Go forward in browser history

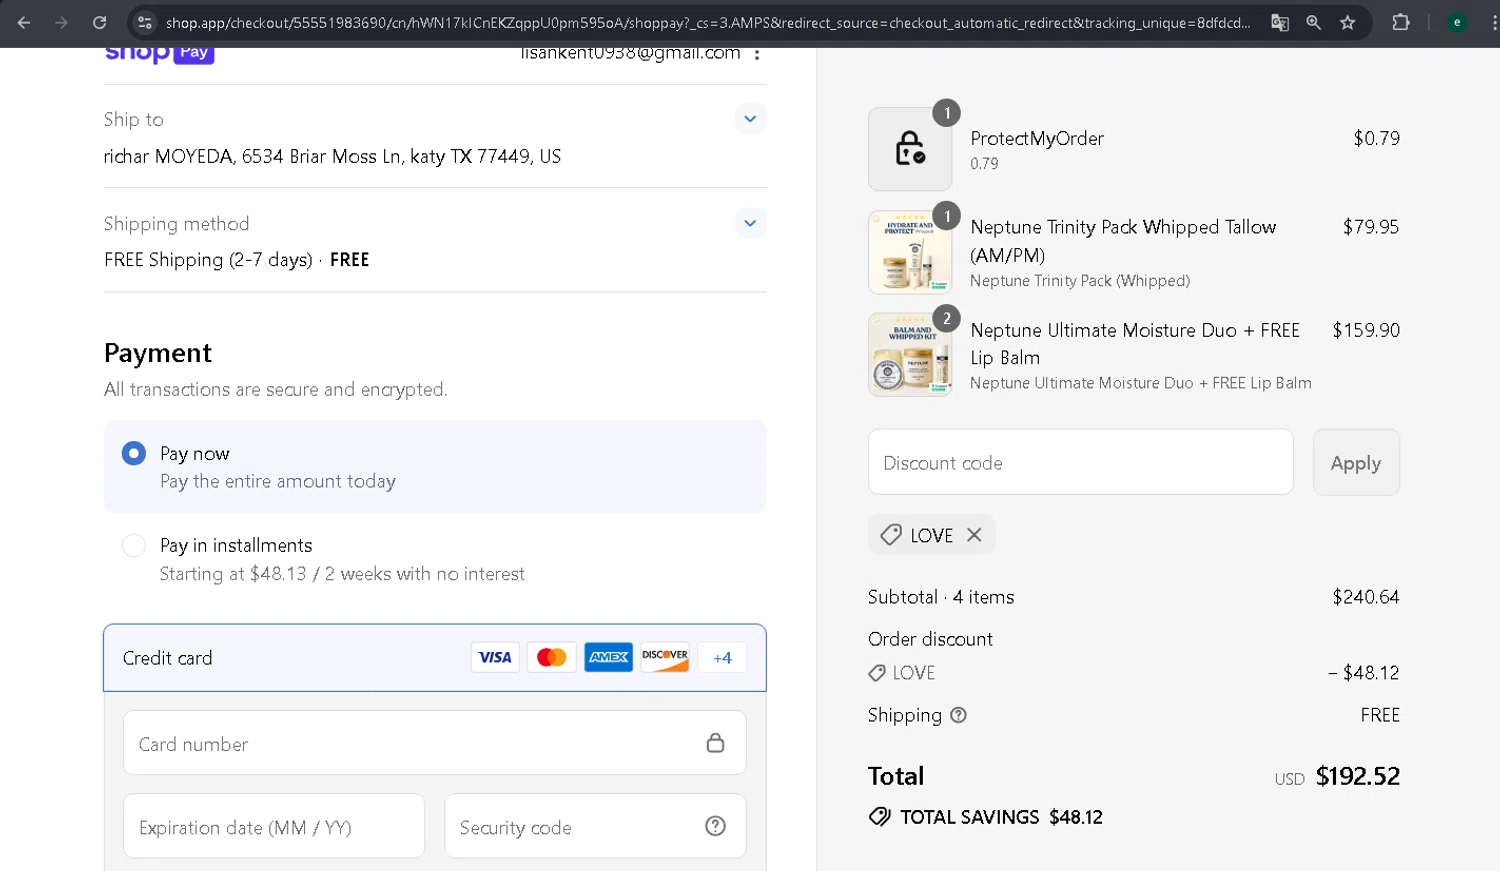pyautogui.click(x=62, y=22)
